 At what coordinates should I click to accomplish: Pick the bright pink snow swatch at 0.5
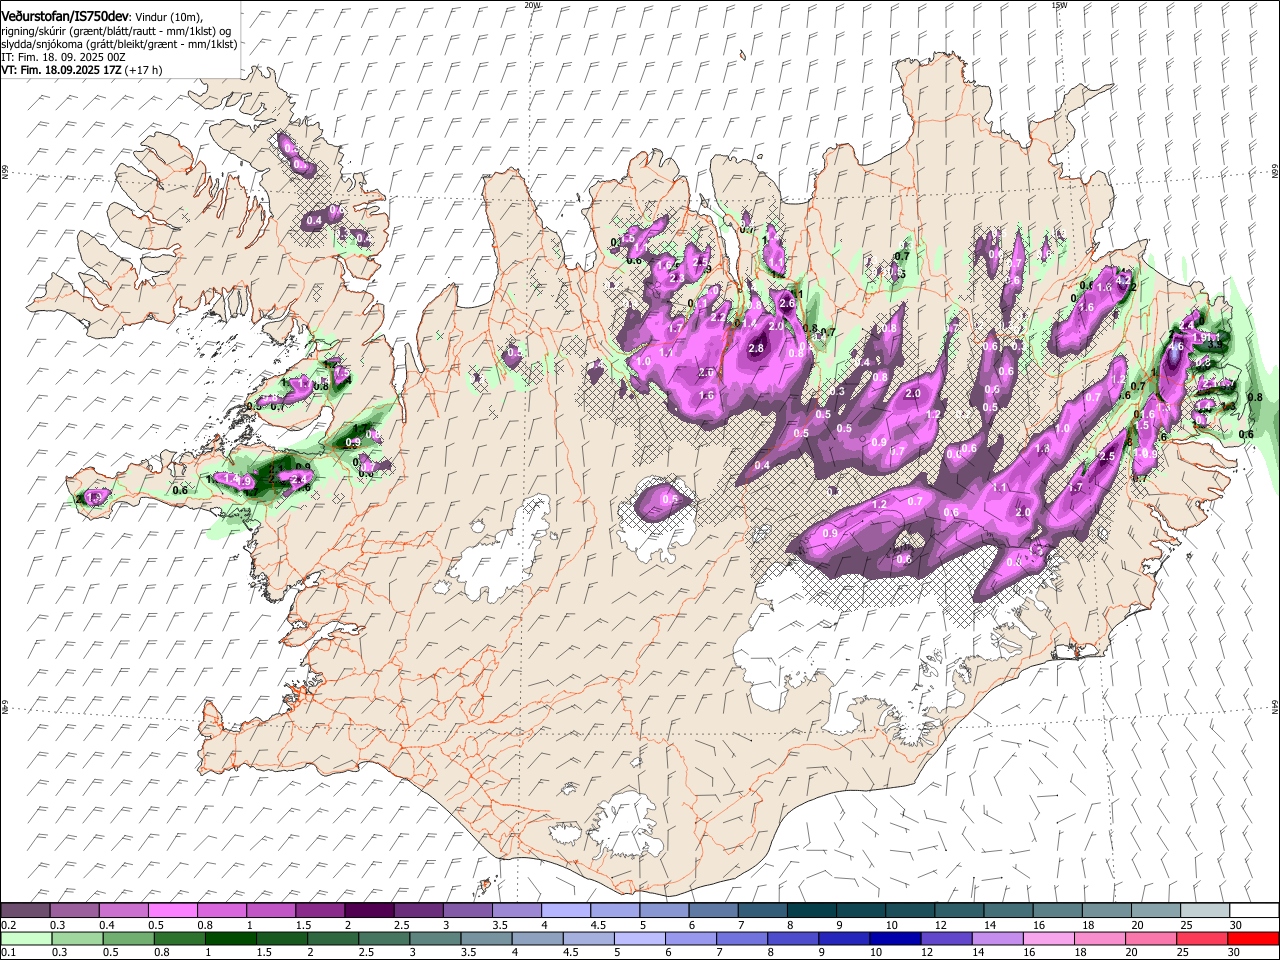coord(172,911)
